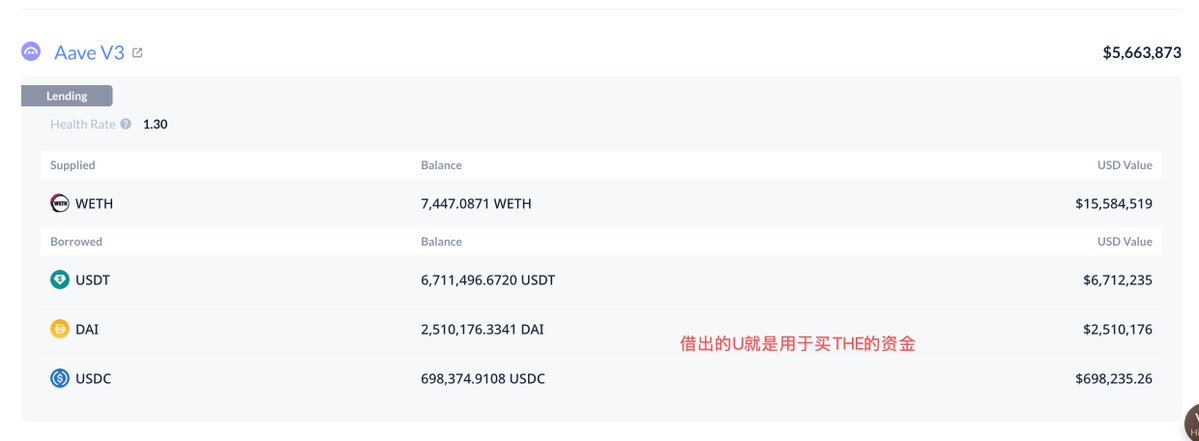Click the 6,711,496.6720 USDT balance
This screenshot has width=1199, height=441.
coord(488,280)
